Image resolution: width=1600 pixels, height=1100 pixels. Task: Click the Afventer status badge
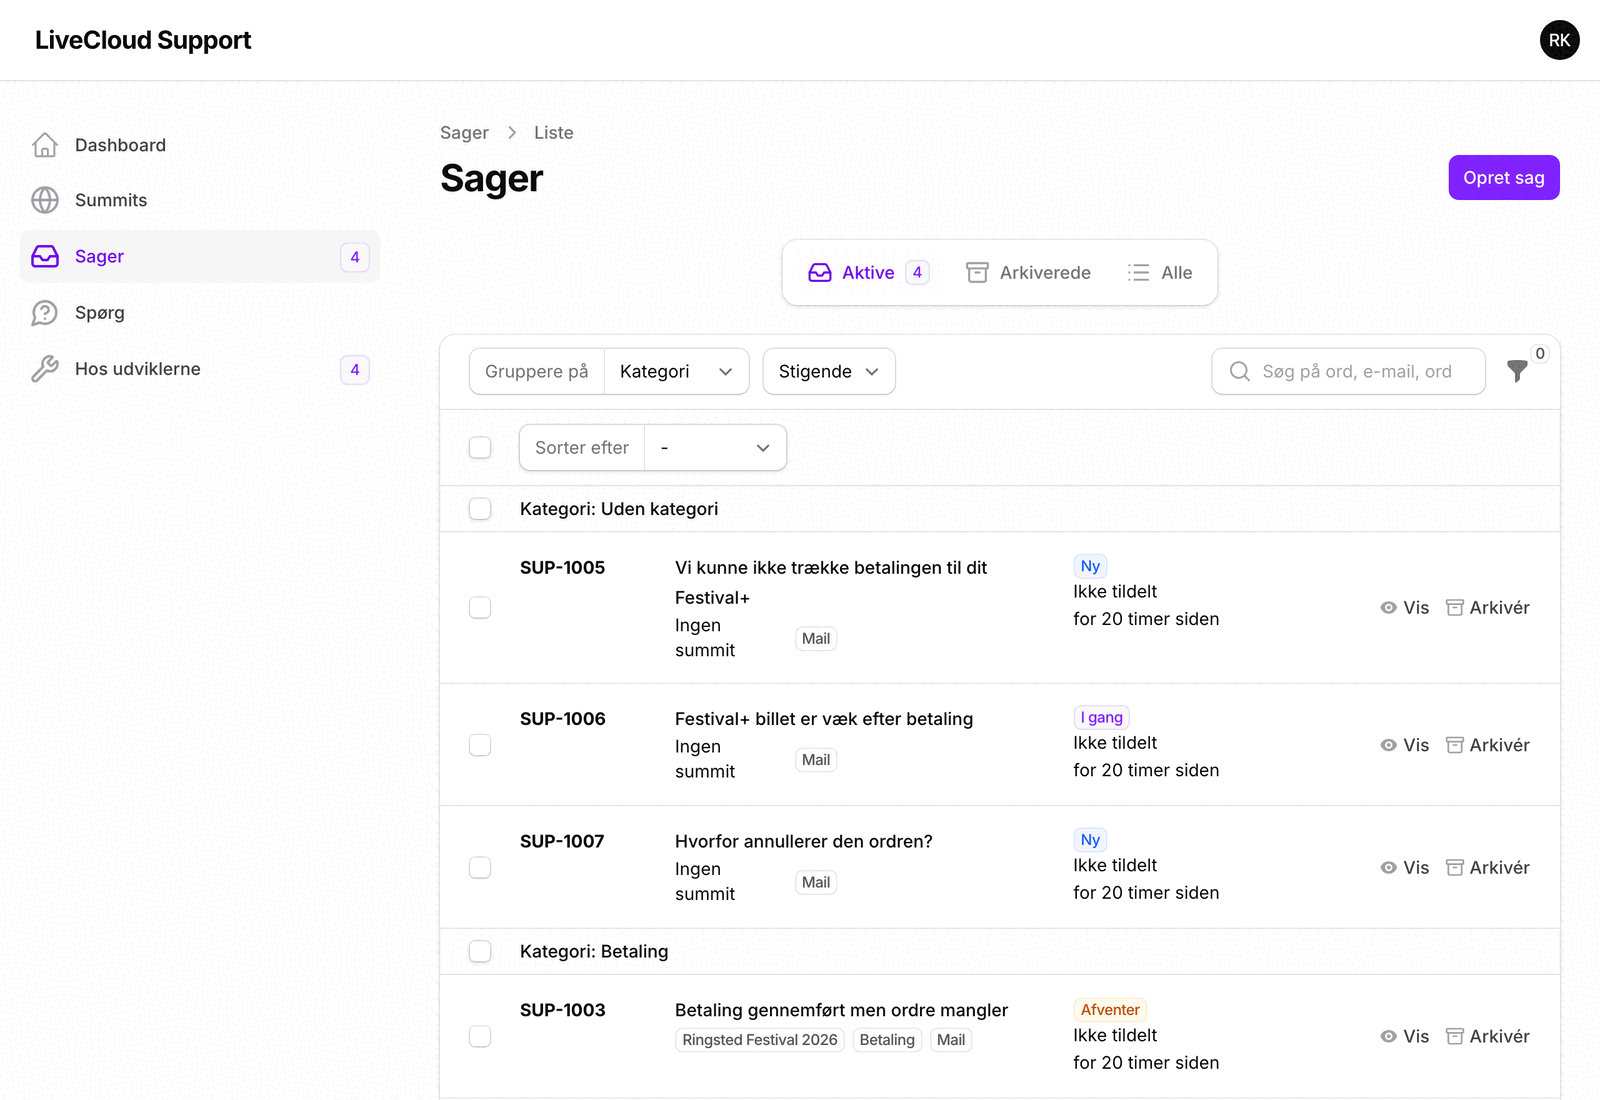coord(1110,1010)
